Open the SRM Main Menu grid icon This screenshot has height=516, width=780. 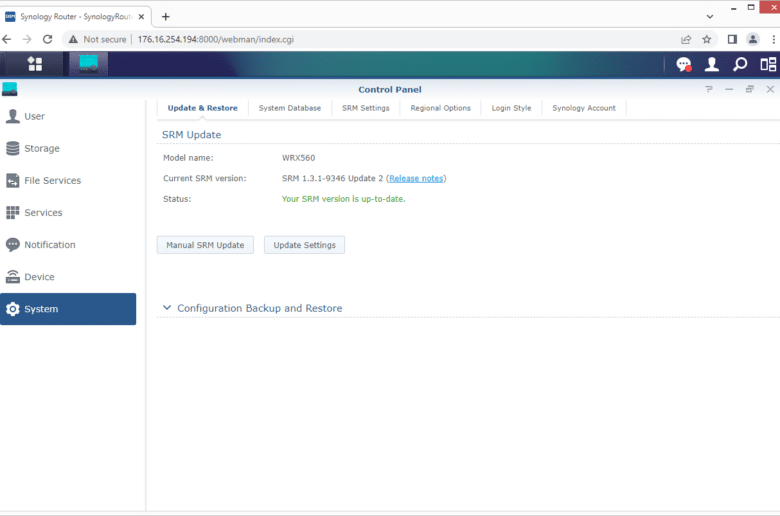pos(35,64)
